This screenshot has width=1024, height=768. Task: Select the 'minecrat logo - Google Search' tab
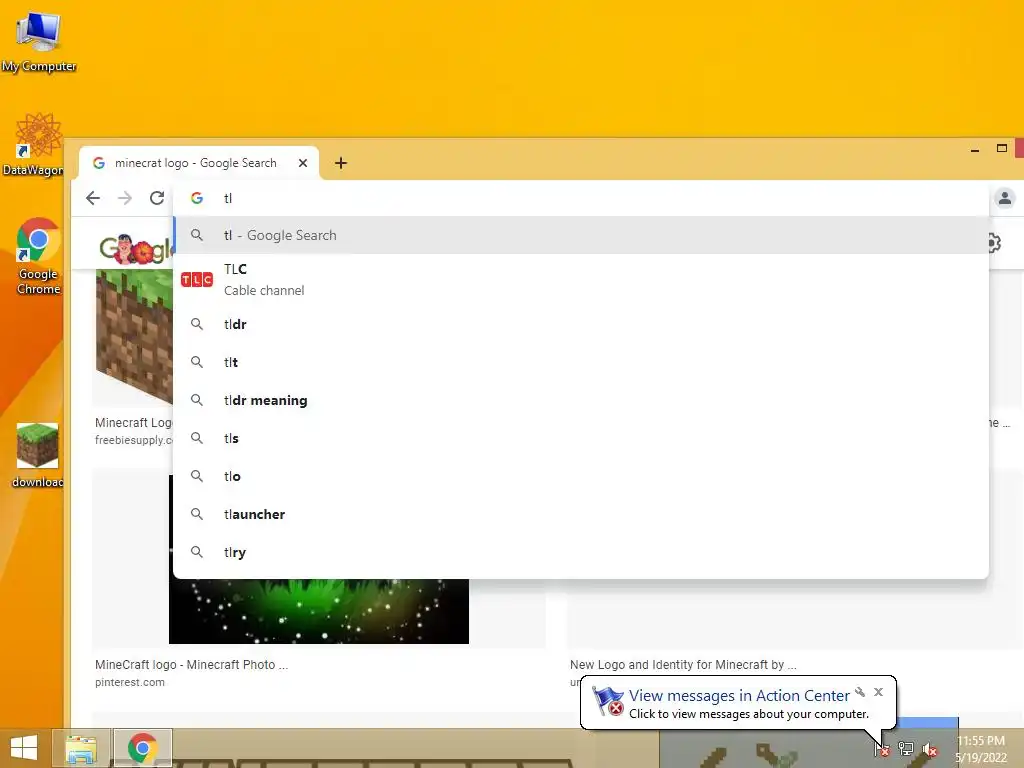[x=199, y=163]
